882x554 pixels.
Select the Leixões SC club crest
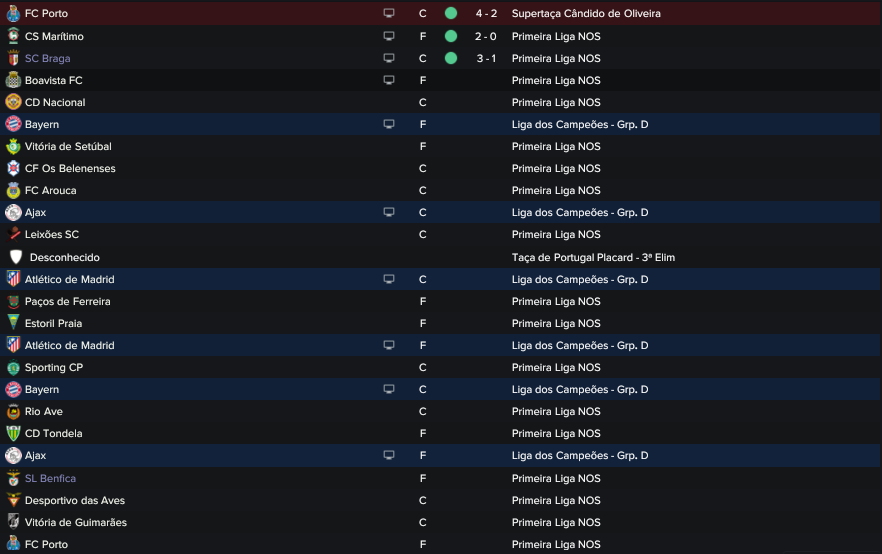13,234
